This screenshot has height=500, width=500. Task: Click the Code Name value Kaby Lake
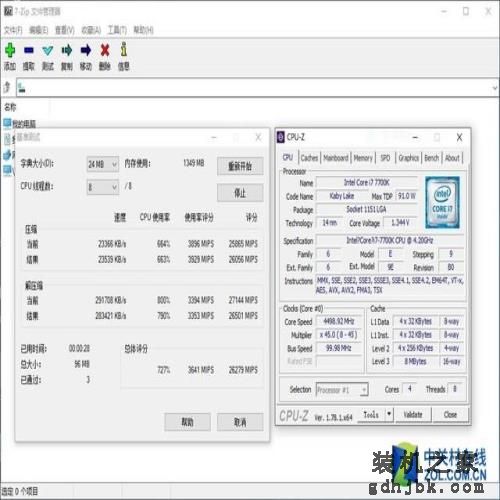click(x=342, y=196)
